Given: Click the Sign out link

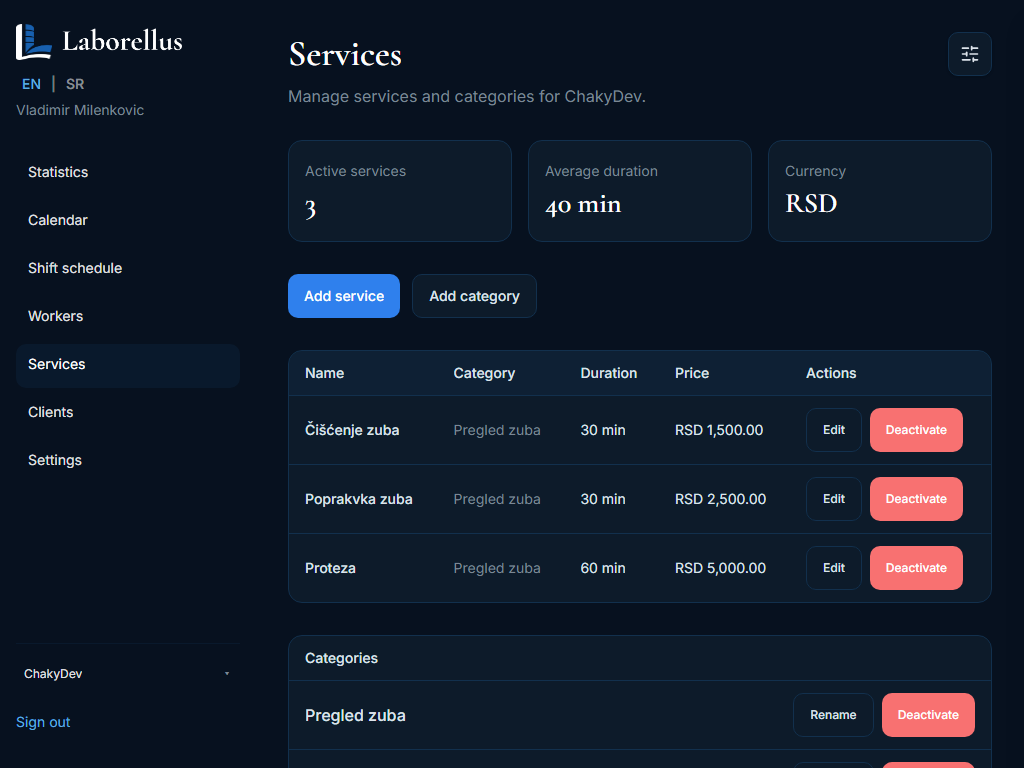Looking at the screenshot, I should (43, 722).
